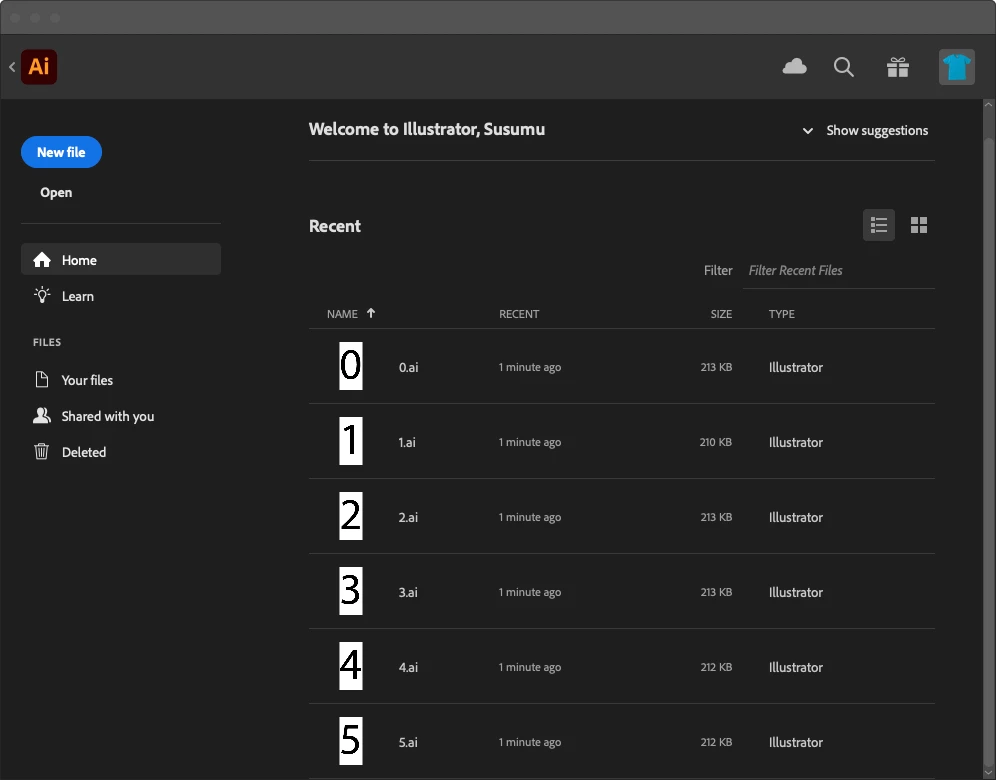Expand Show suggestions chevron
This screenshot has height=780, width=996.
tap(807, 131)
